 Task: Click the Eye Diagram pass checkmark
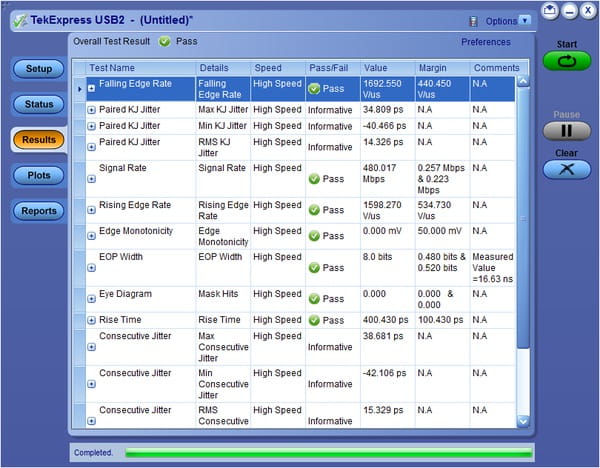(x=314, y=299)
